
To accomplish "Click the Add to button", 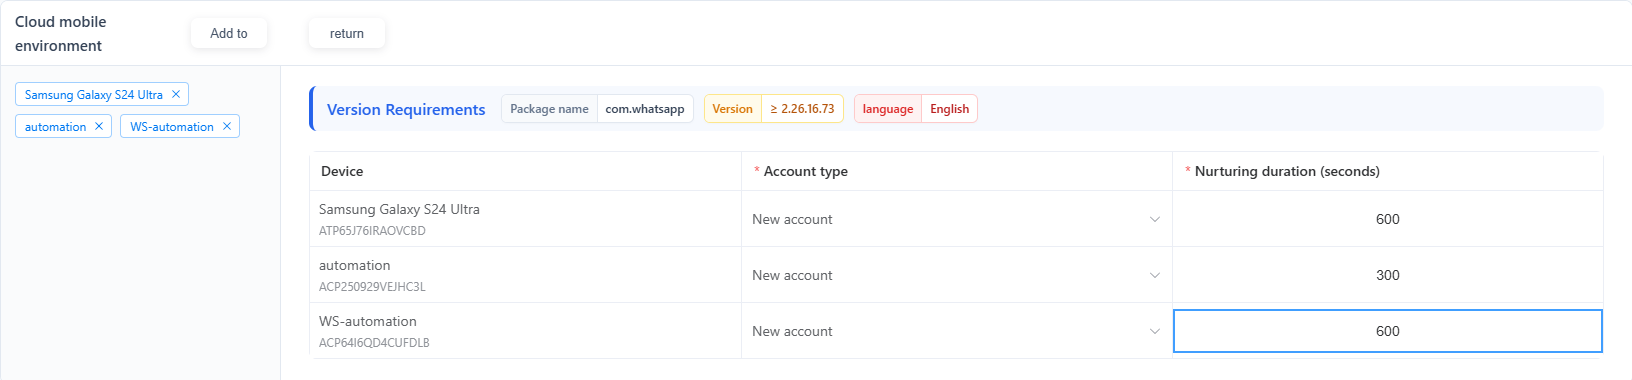I will coord(229,33).
